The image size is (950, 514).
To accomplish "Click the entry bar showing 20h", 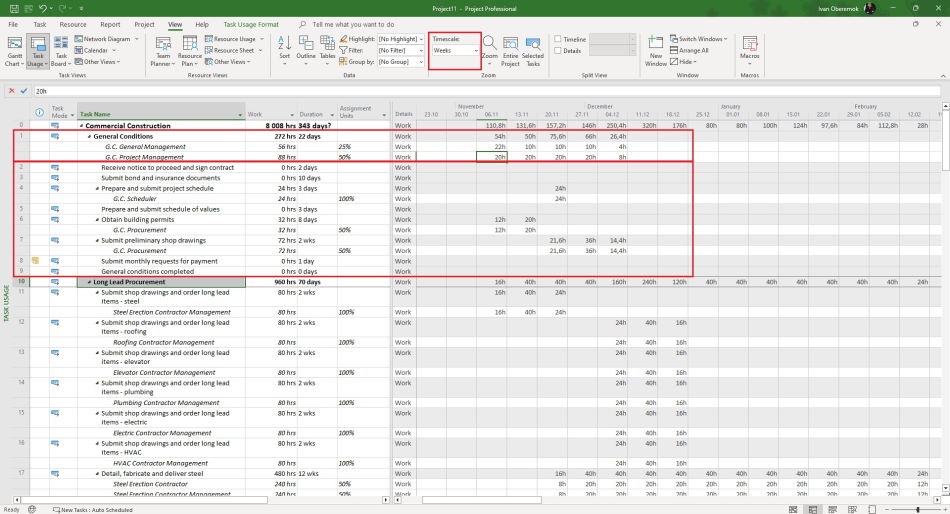I will (x=487, y=91).
